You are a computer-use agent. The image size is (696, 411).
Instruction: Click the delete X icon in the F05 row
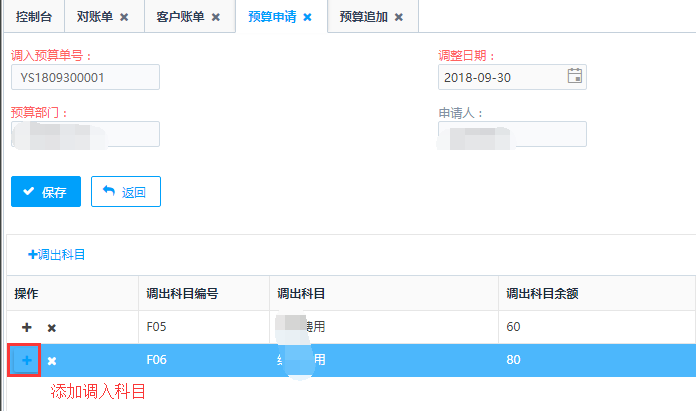[52, 327]
